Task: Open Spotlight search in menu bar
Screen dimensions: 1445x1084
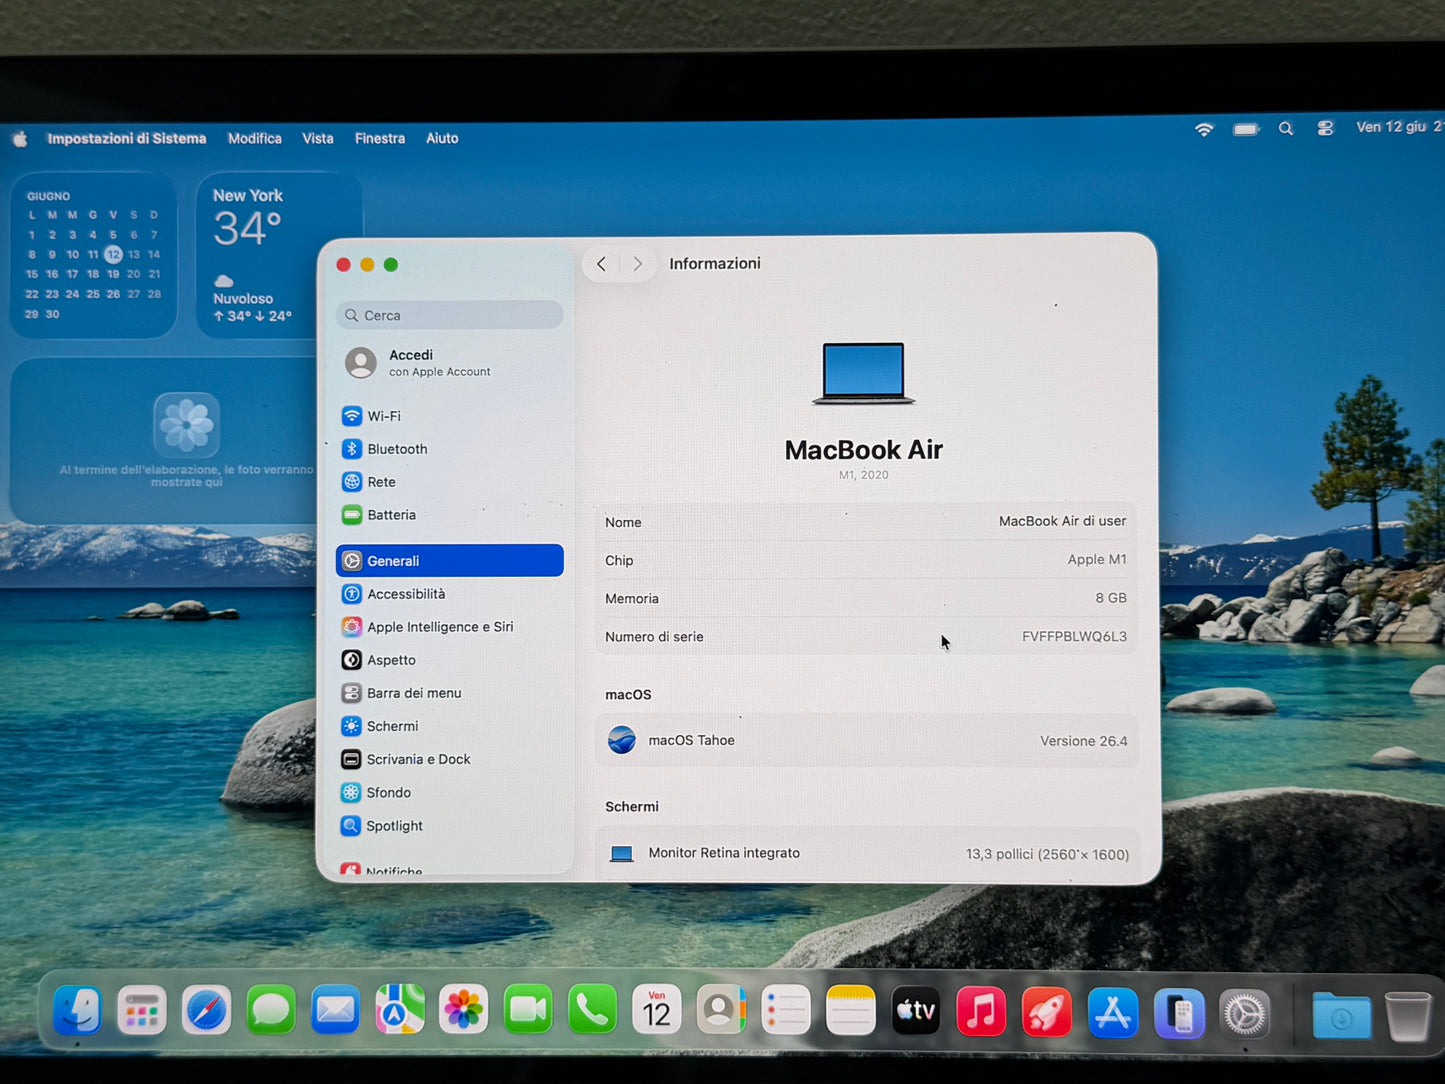Action: (x=1286, y=128)
